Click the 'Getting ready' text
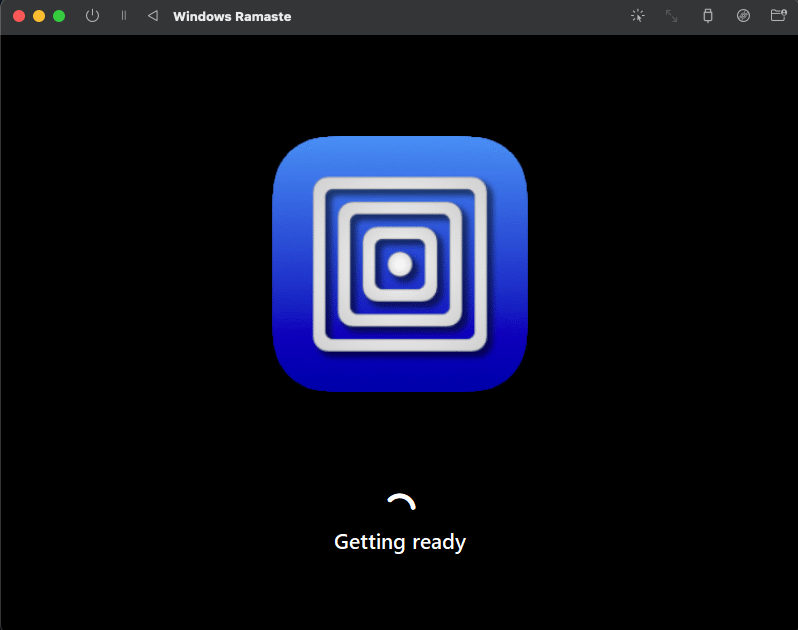 (400, 542)
